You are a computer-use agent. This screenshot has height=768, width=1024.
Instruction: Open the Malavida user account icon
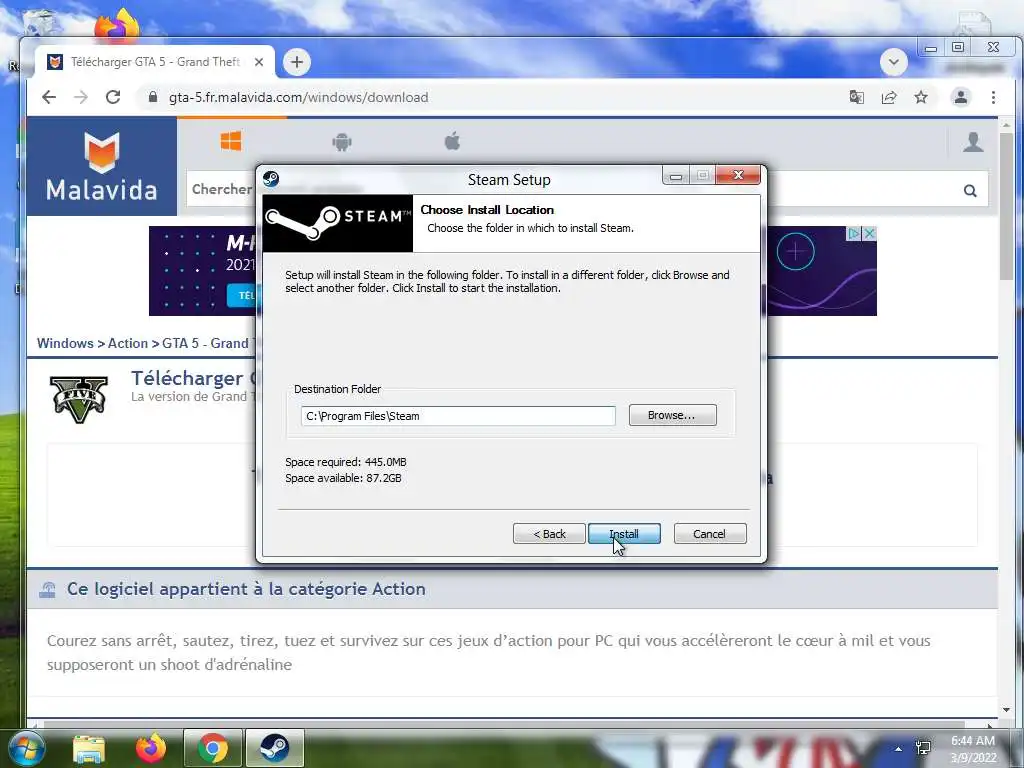tap(973, 142)
